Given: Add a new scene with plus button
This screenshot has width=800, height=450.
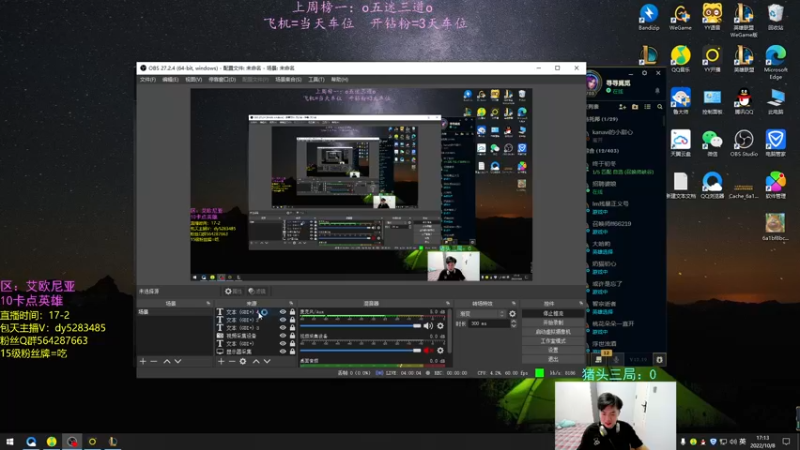Looking at the screenshot, I should 143,361.
